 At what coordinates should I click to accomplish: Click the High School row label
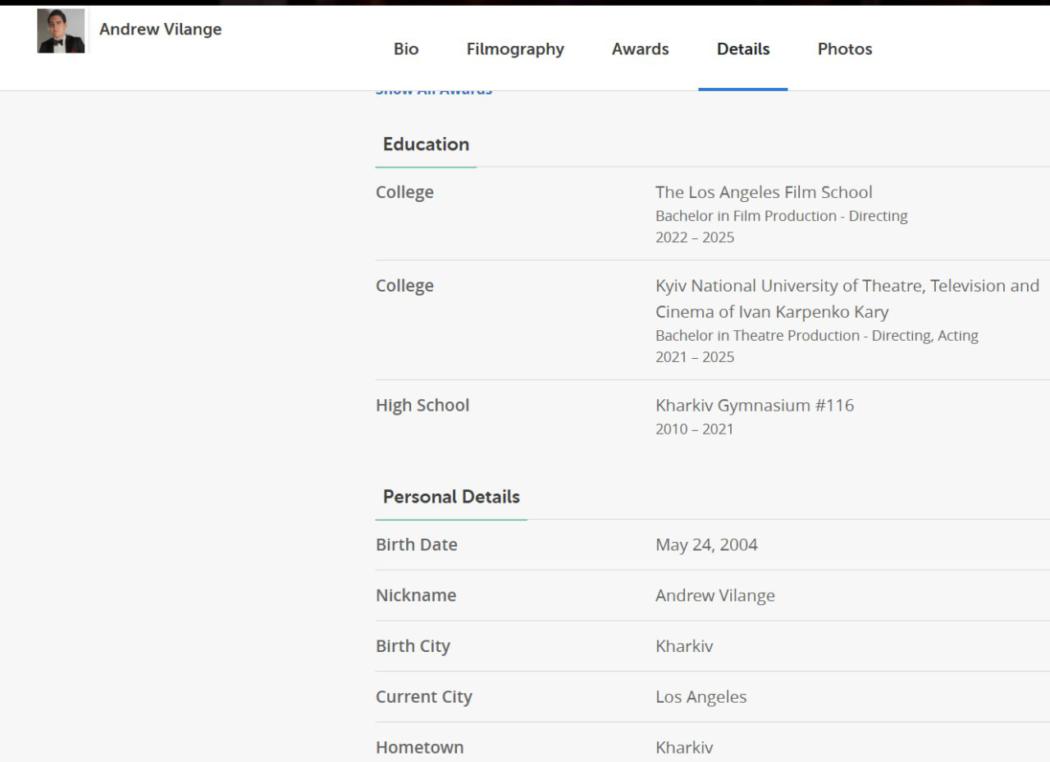coord(422,405)
